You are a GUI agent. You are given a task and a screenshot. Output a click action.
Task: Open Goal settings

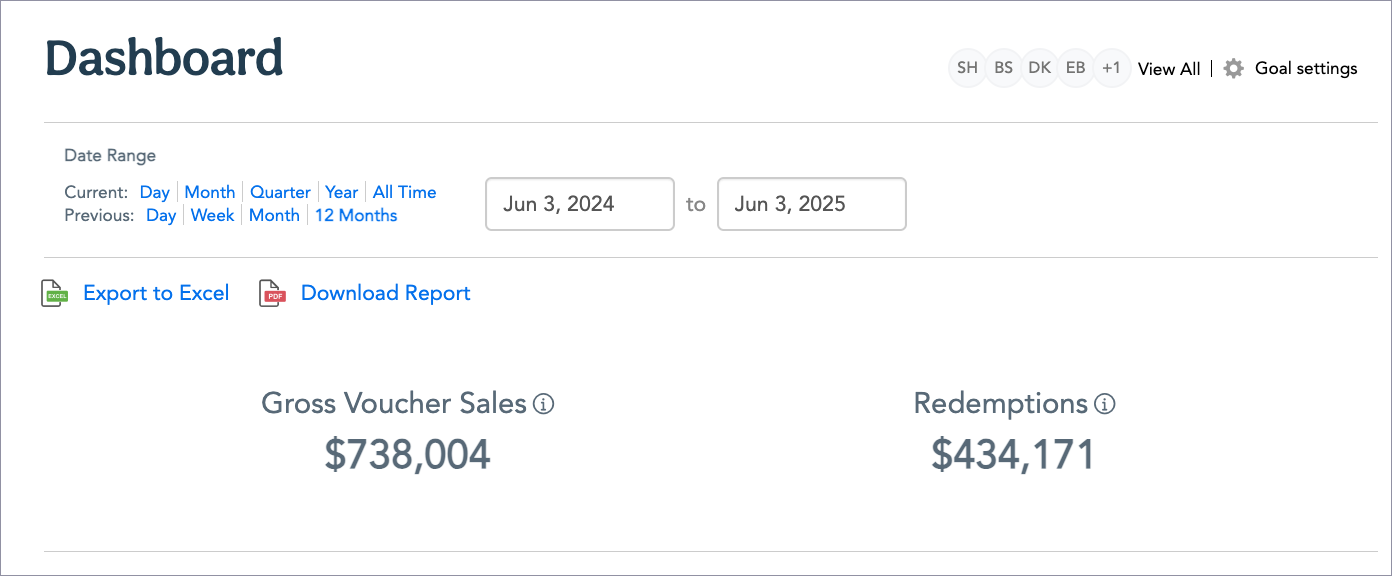click(1306, 69)
